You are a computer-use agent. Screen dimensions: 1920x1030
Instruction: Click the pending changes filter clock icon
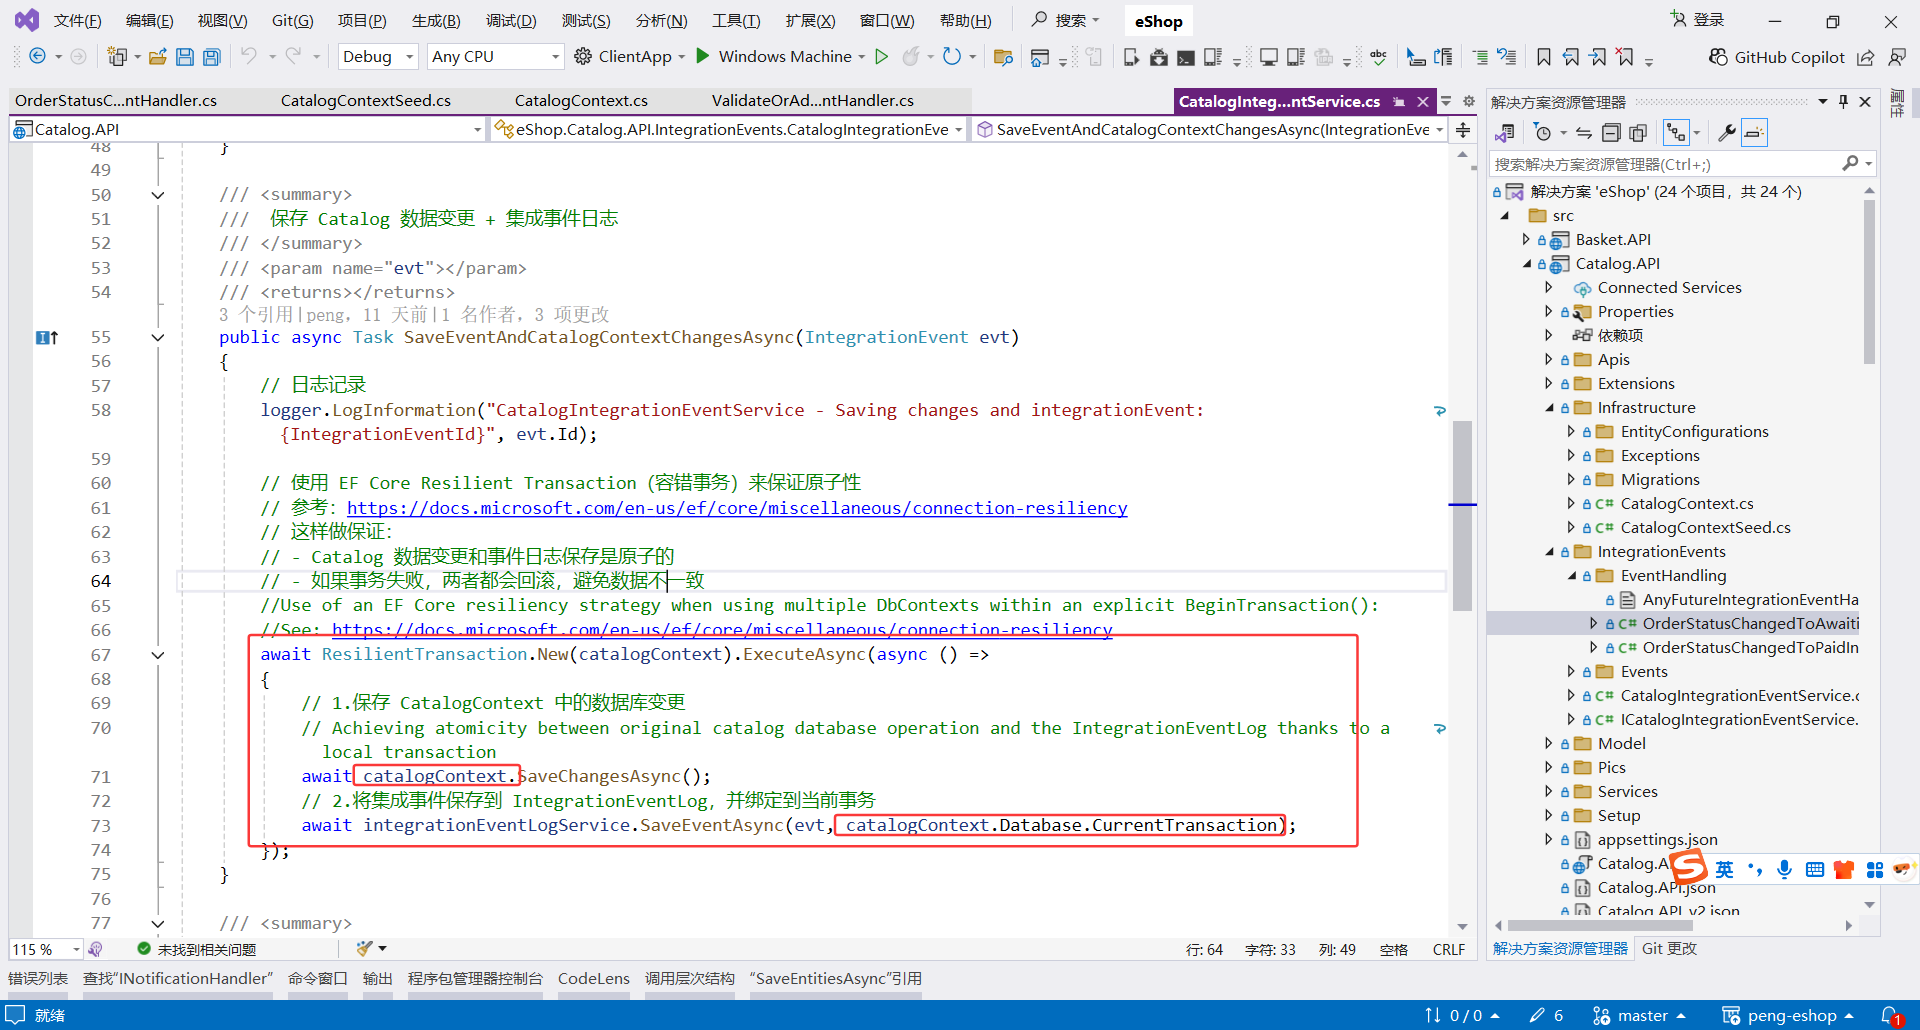pos(1543,133)
